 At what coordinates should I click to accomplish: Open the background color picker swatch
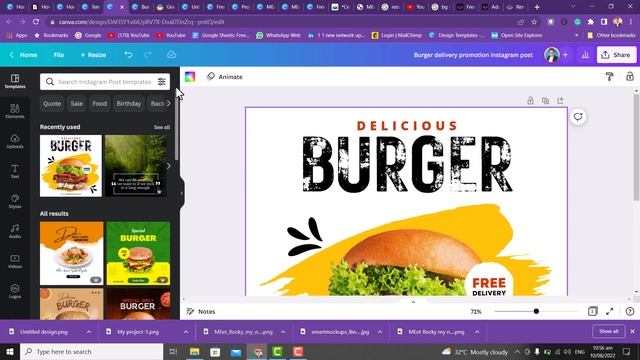click(190, 77)
